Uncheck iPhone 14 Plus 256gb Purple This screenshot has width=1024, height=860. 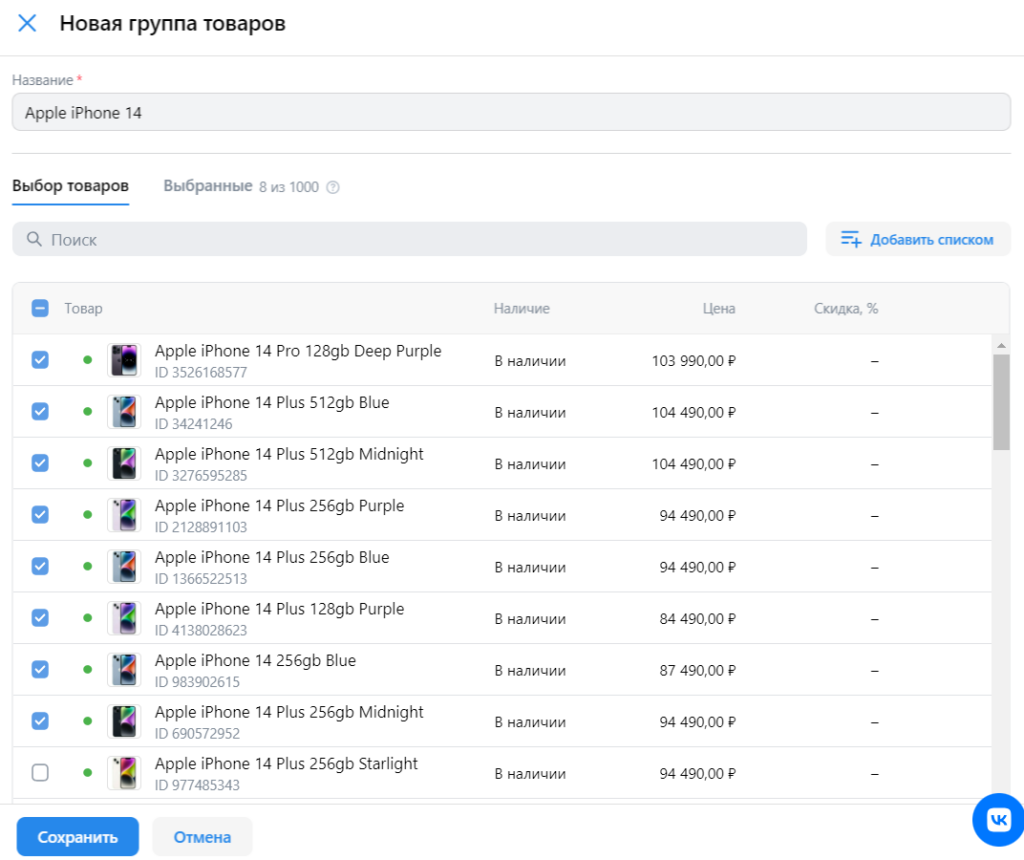coord(40,515)
